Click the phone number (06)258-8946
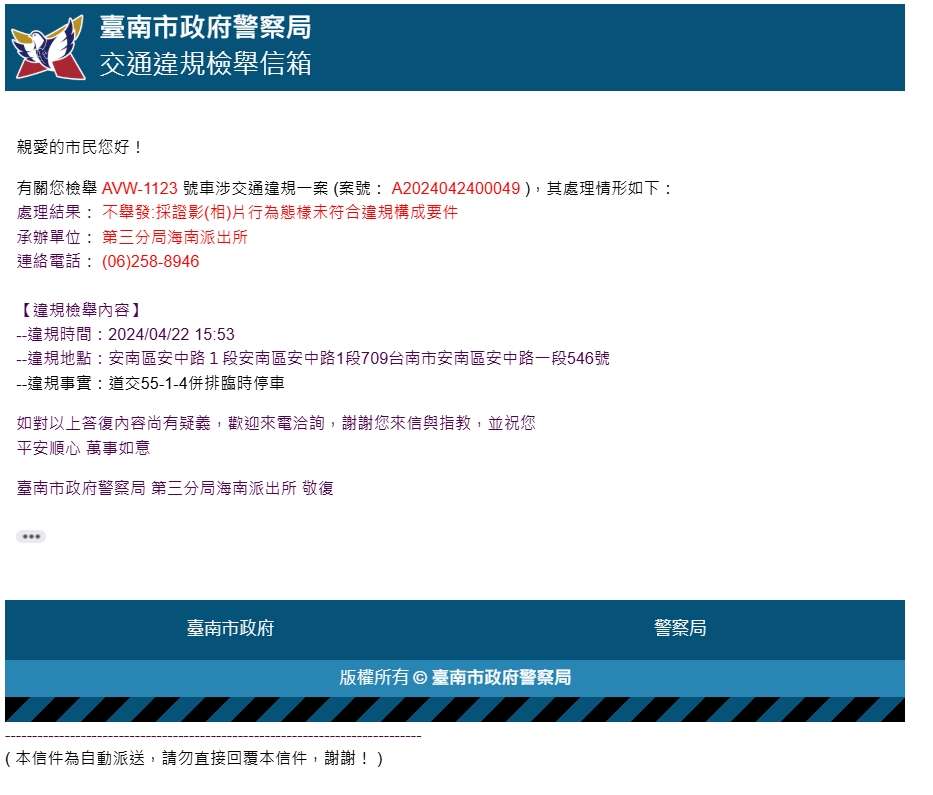 (x=151, y=261)
